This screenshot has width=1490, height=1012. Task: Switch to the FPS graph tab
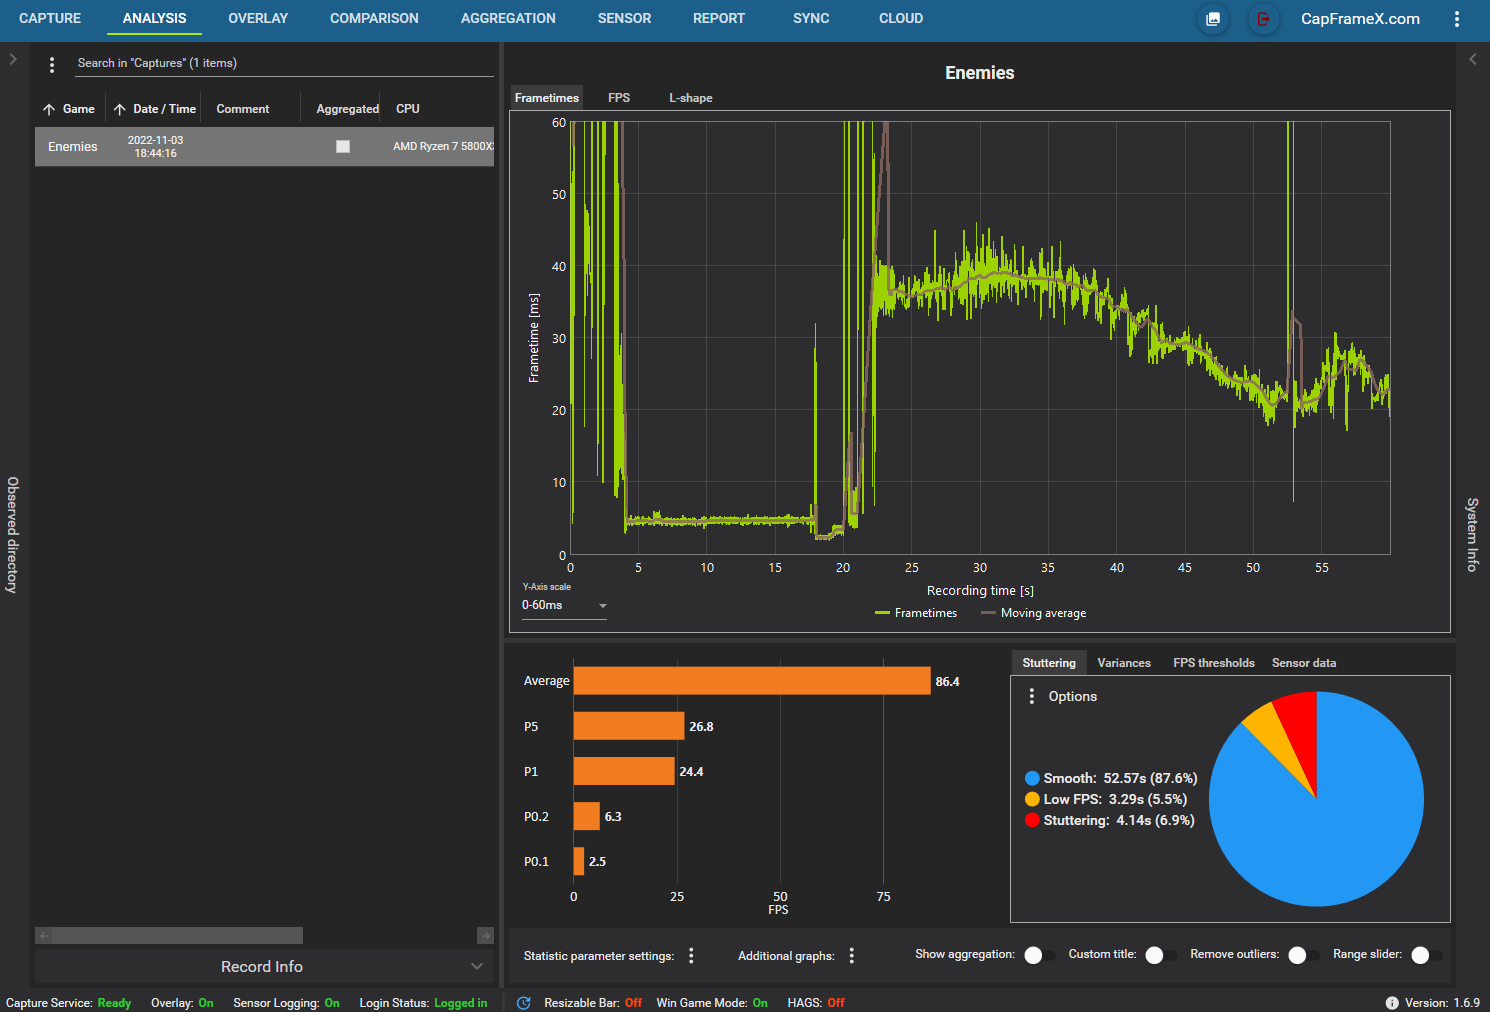pyautogui.click(x=619, y=98)
